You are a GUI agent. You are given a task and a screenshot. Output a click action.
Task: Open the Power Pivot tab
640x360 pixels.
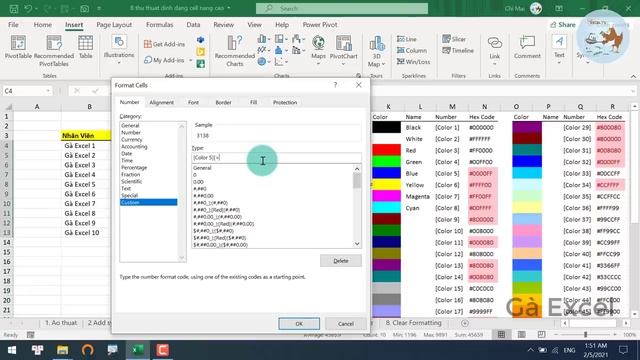tap(320, 24)
